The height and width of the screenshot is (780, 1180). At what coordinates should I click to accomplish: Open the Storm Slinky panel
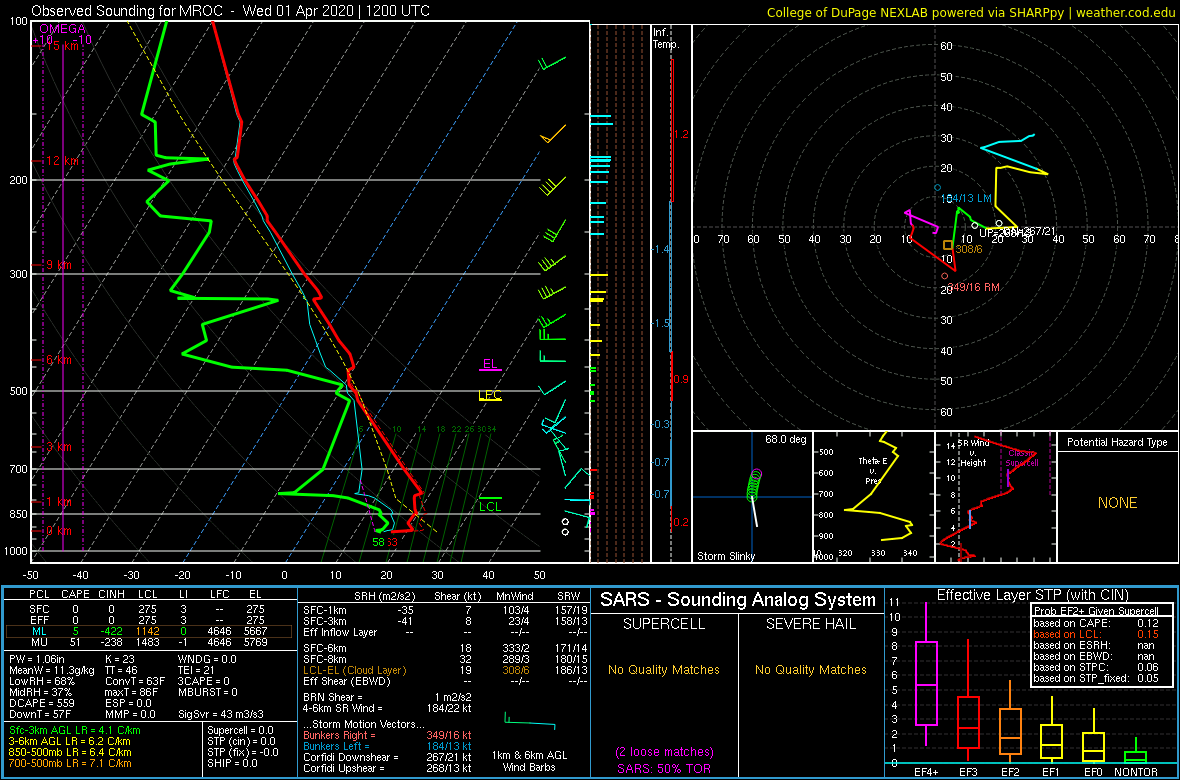[752, 497]
